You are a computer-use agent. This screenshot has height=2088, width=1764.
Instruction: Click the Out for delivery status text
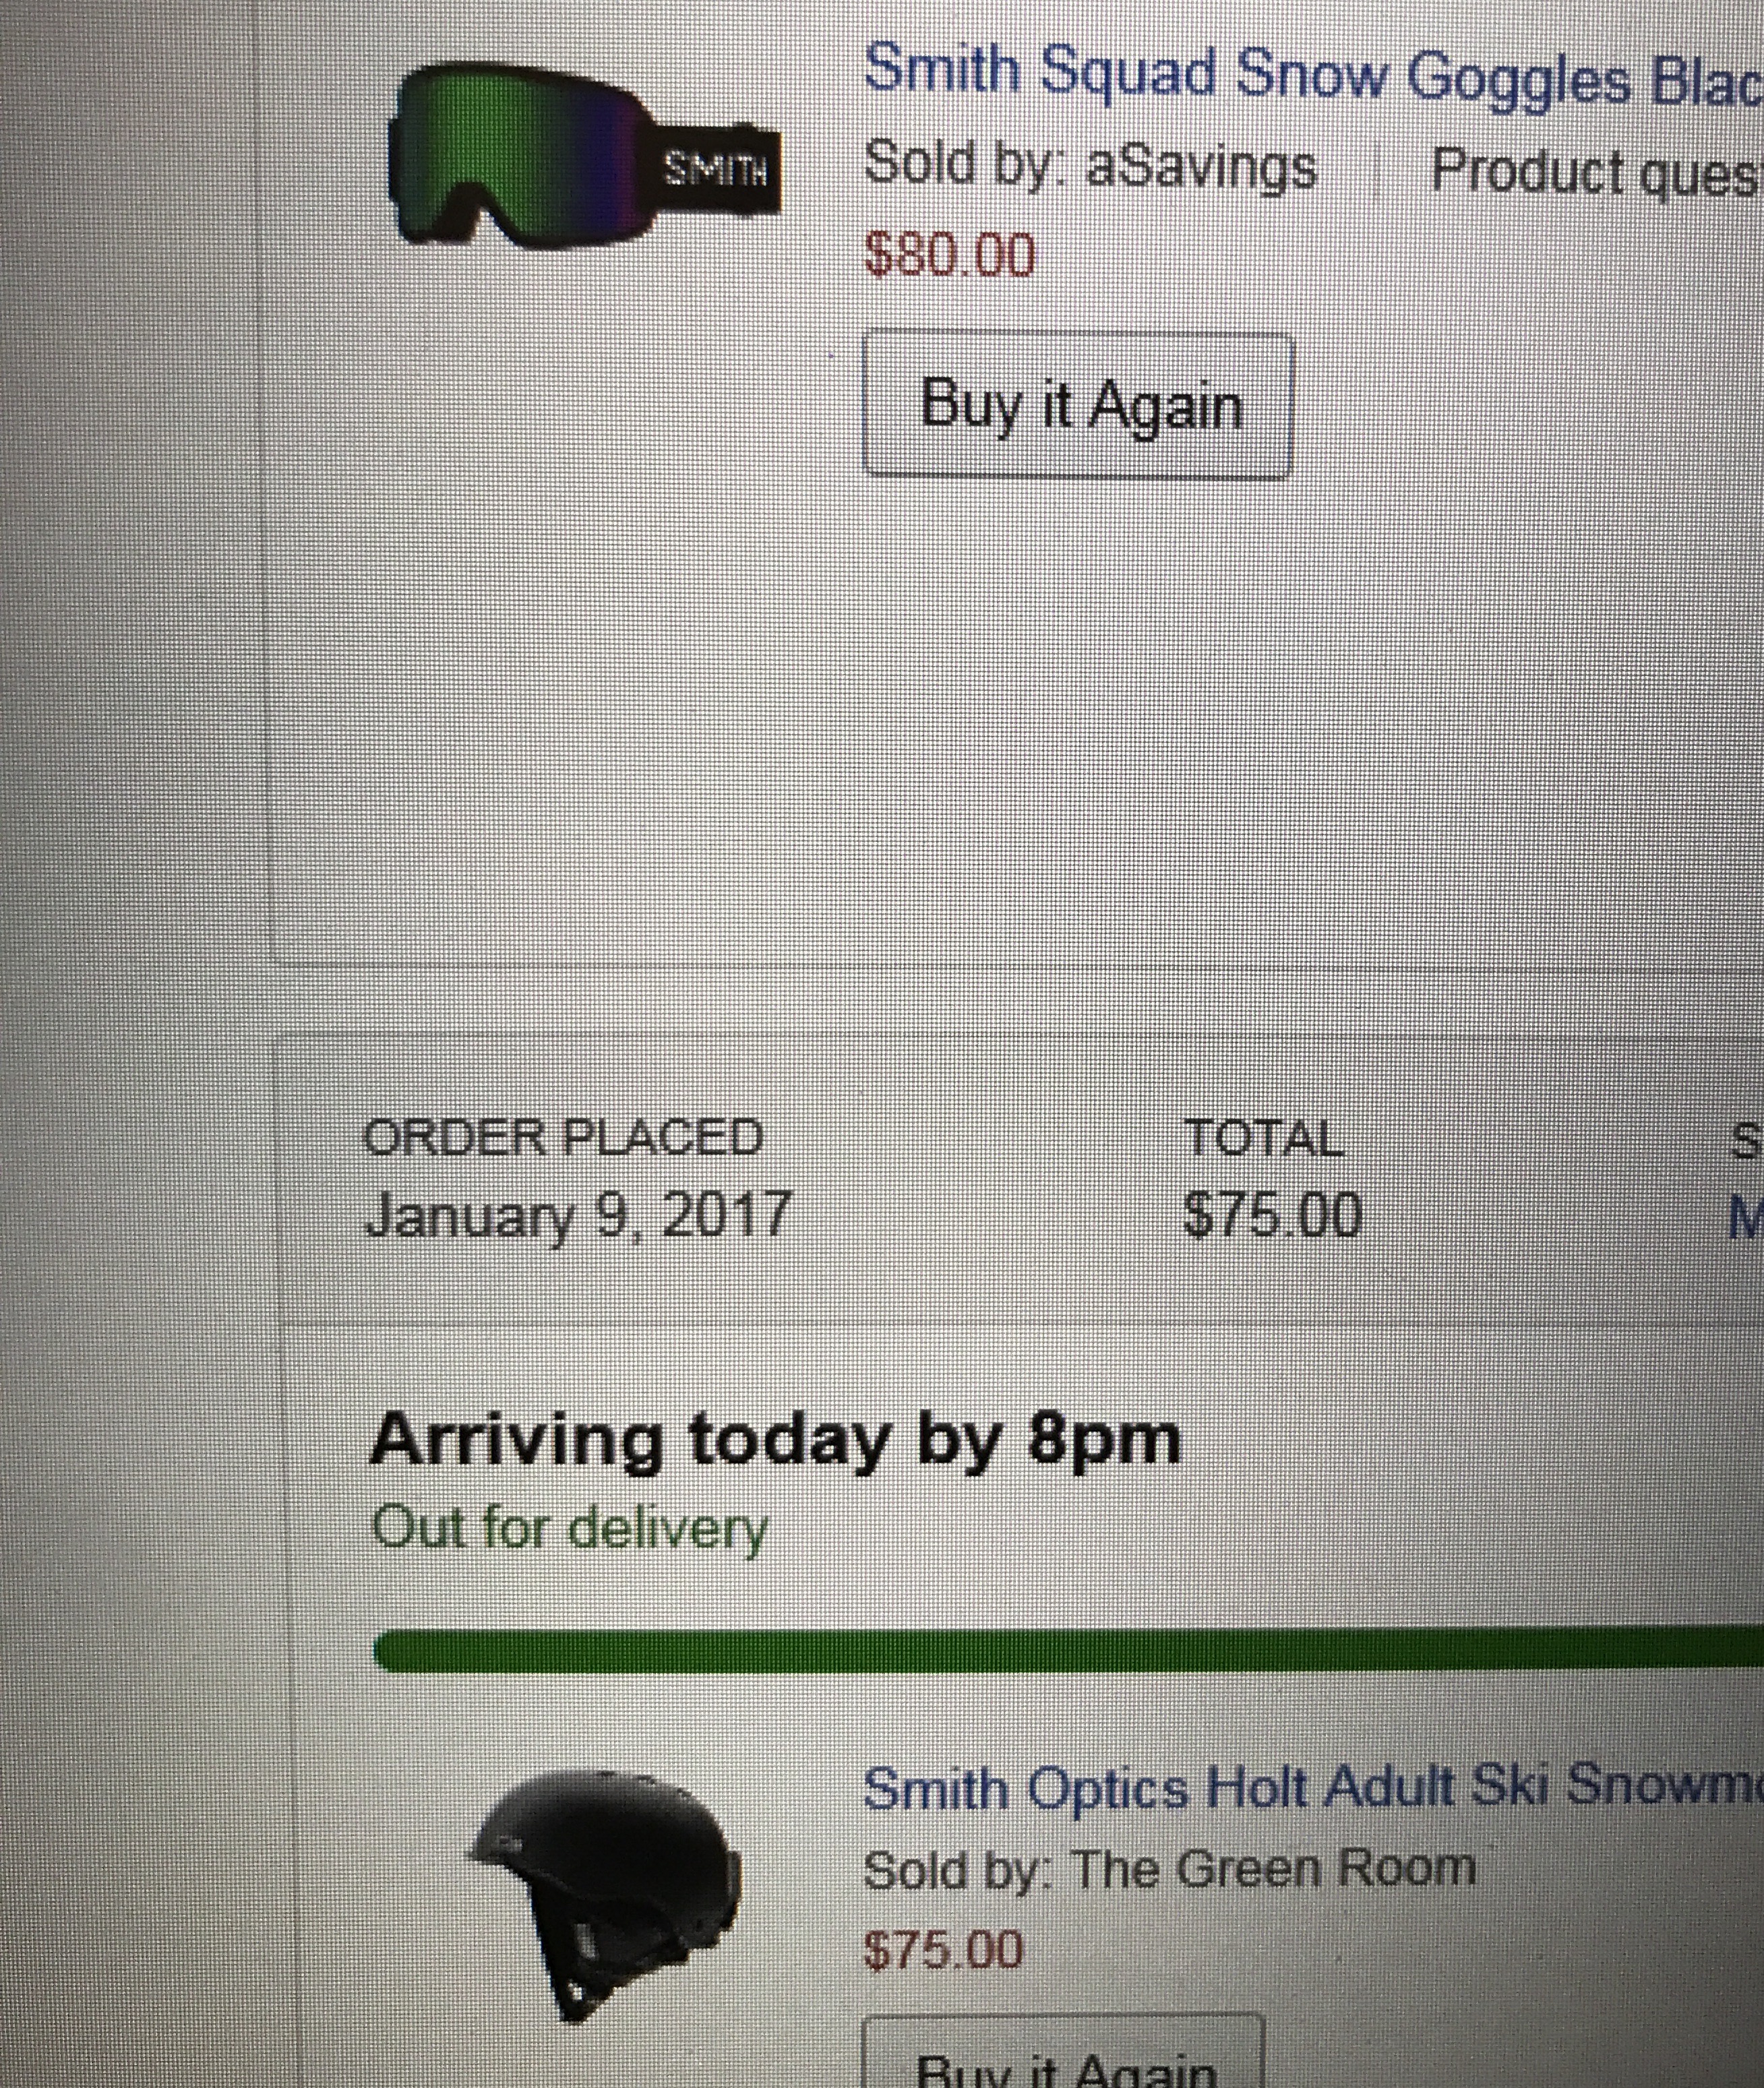[570, 1527]
